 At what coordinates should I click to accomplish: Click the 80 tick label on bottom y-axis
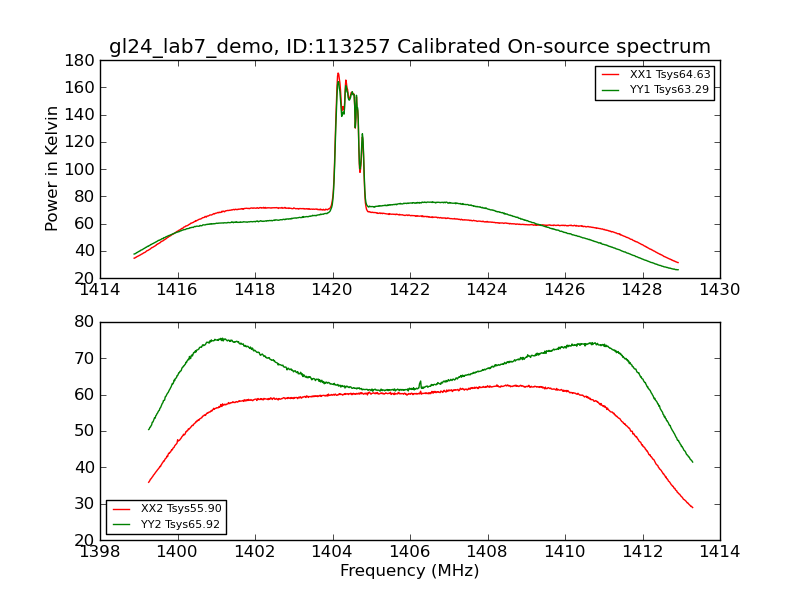[84, 322]
